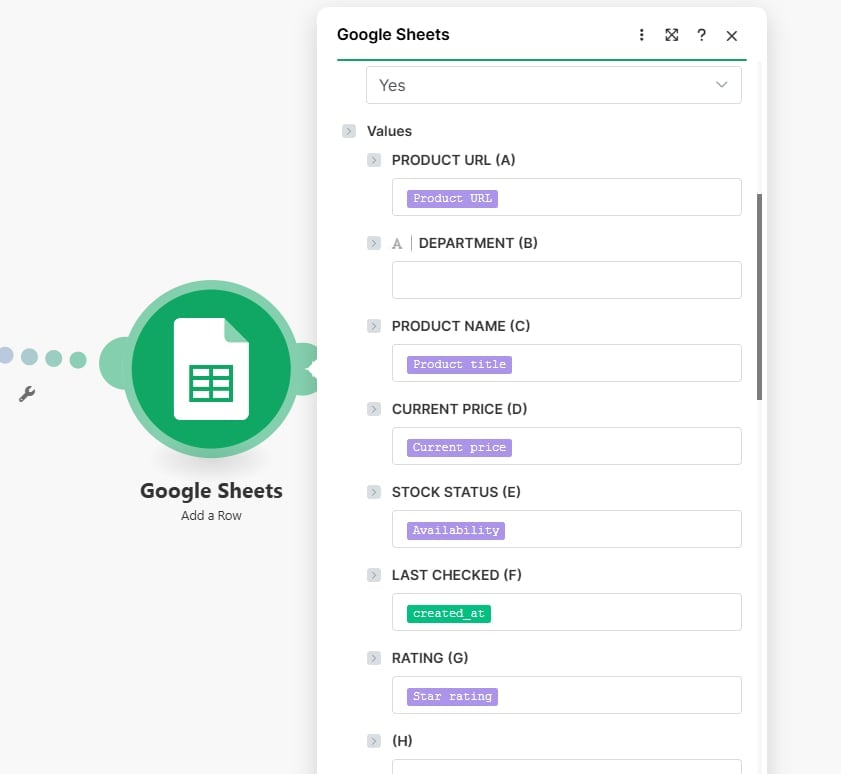The width and height of the screenshot is (841, 774).
Task: Click into the PRODUCT NAME (C) field
Action: click(x=567, y=363)
